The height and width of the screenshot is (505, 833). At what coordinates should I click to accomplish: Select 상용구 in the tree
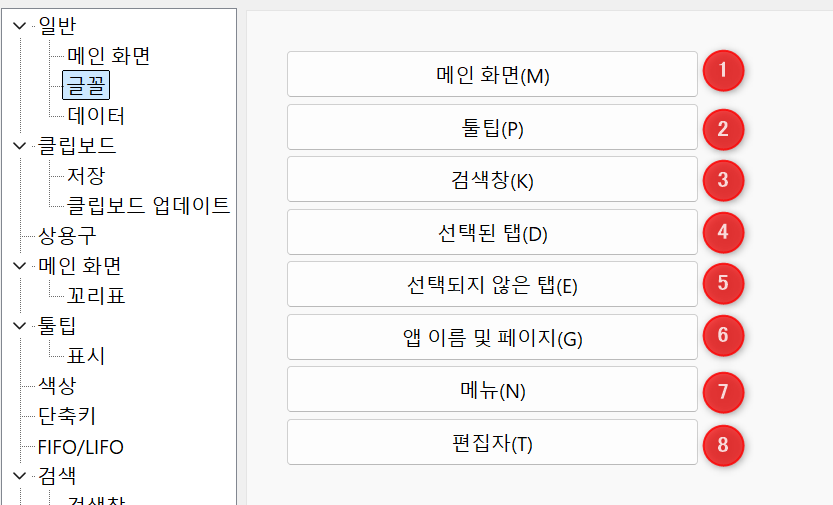tap(67, 236)
